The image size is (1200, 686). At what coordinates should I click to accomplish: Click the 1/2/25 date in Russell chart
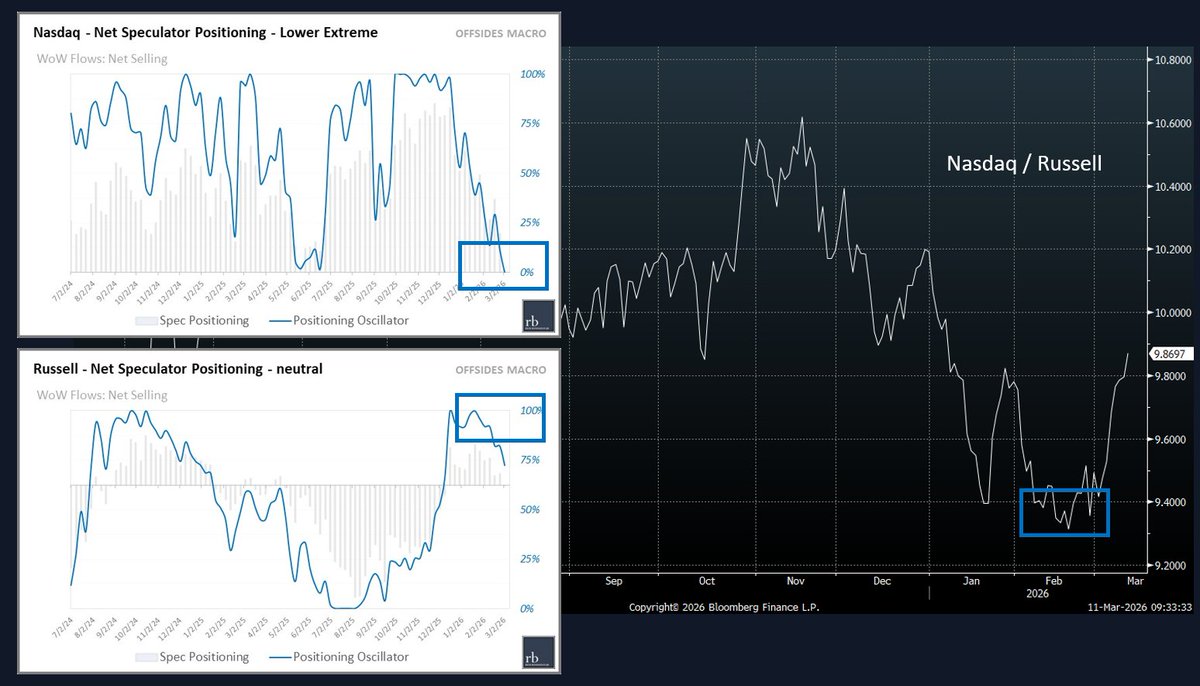[x=196, y=627]
